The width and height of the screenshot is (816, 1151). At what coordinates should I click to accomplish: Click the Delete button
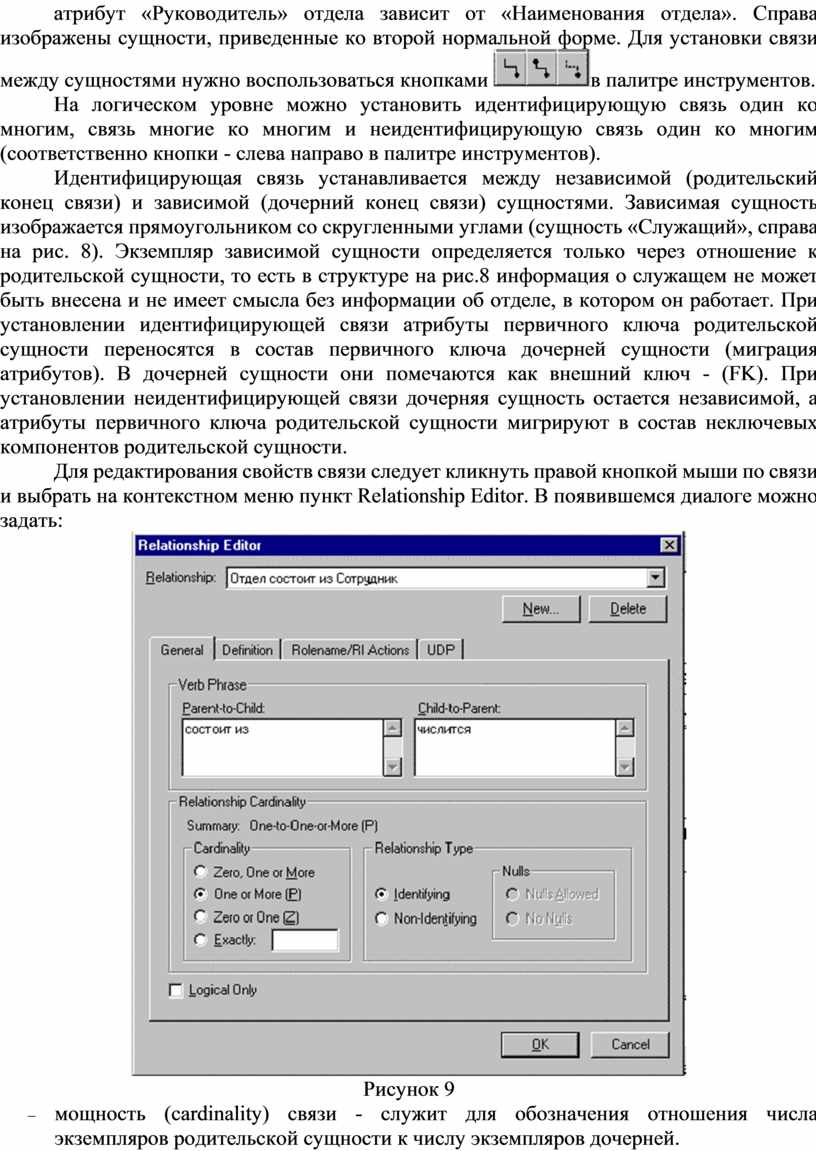pos(628,609)
